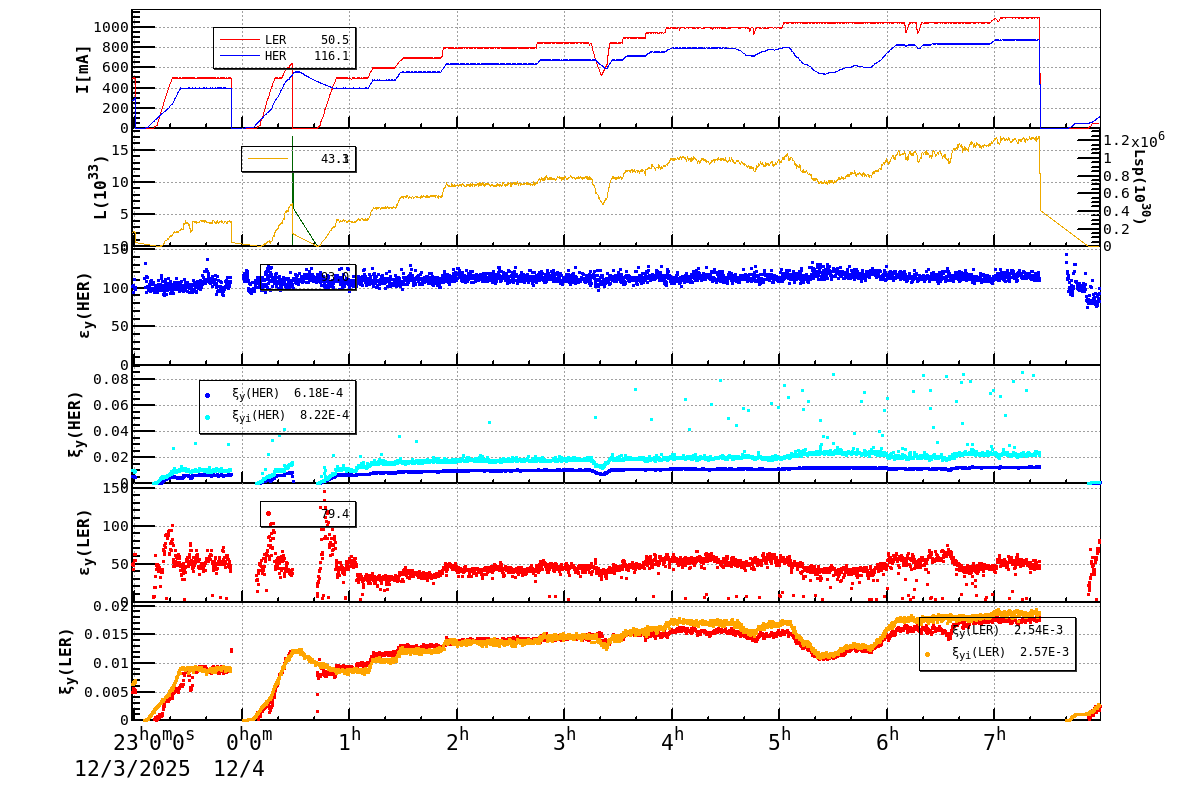
Task: Click the red ξy(LER) legend marker
Action: [x=925, y=632]
